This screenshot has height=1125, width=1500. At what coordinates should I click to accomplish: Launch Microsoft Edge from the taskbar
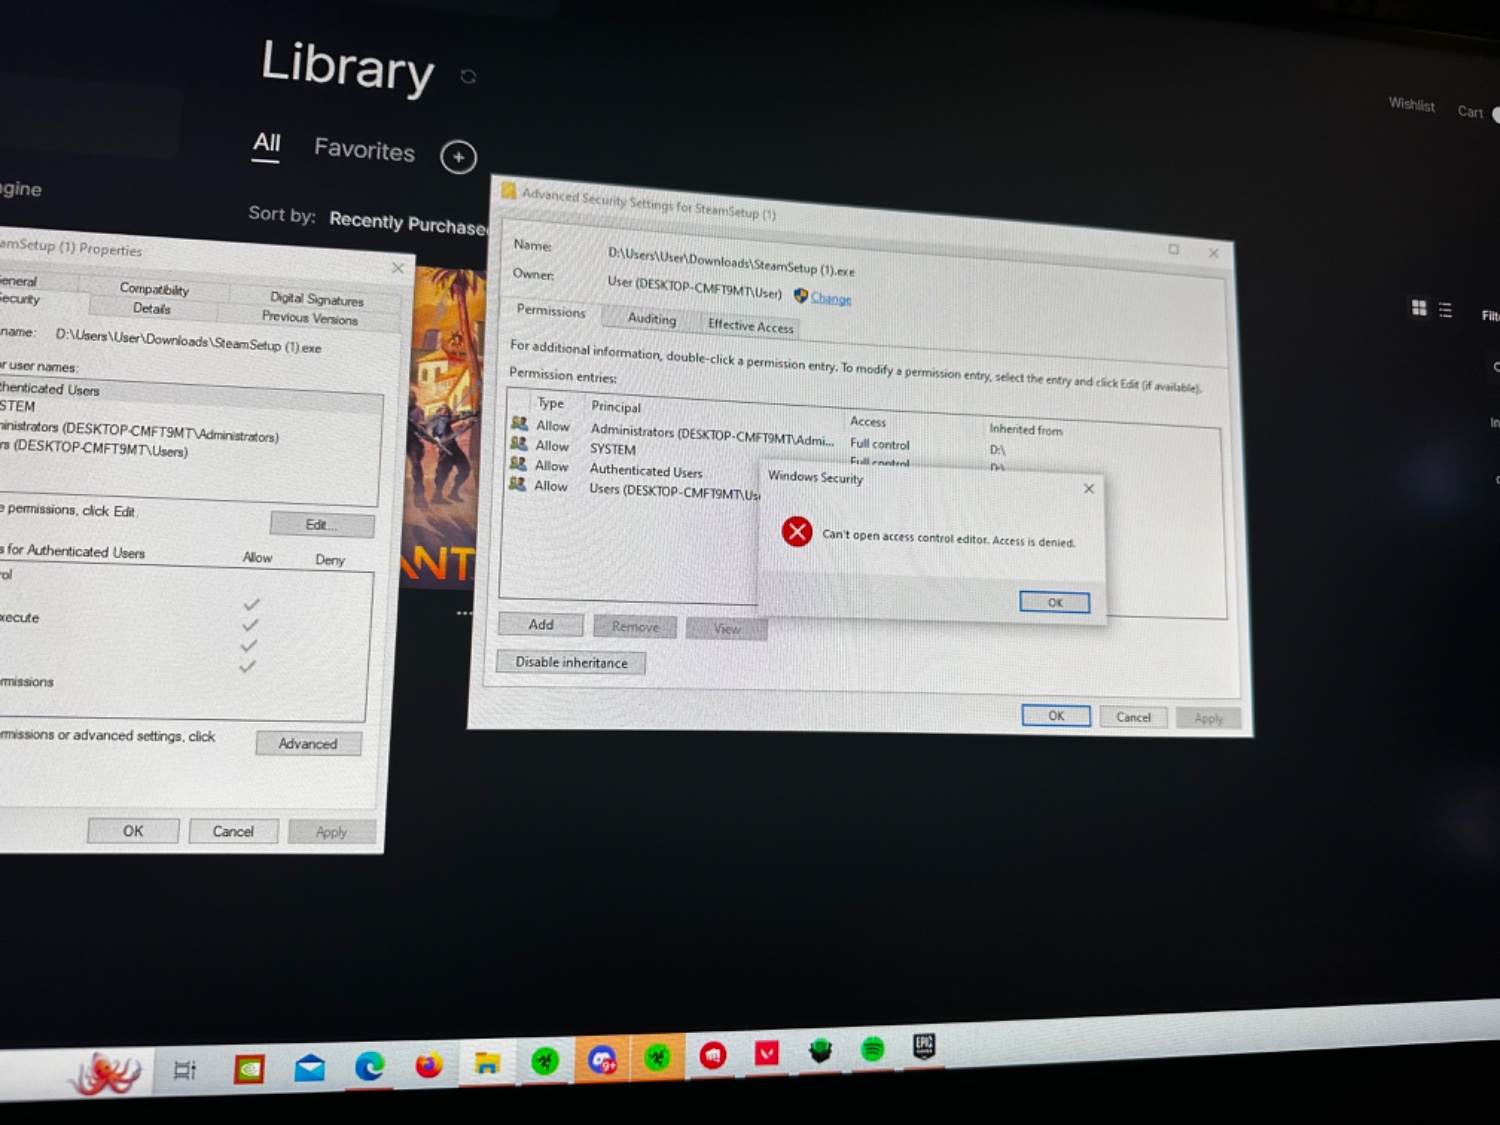(x=369, y=1067)
